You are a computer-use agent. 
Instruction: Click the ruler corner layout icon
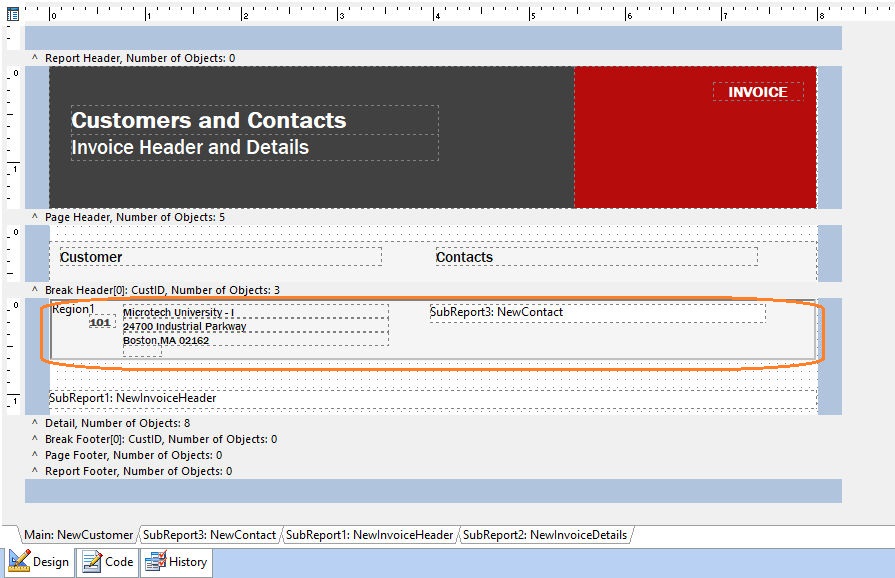pyautogui.click(x=13, y=14)
